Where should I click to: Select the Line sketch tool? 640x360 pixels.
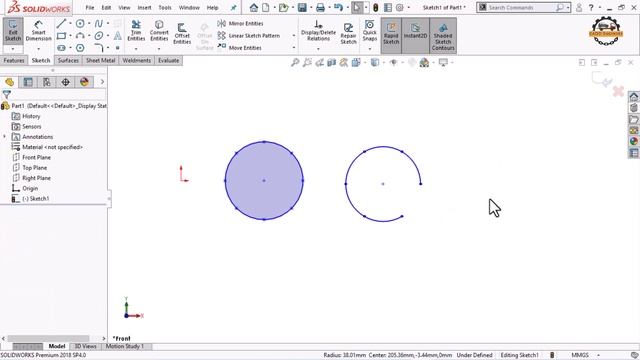point(61,24)
